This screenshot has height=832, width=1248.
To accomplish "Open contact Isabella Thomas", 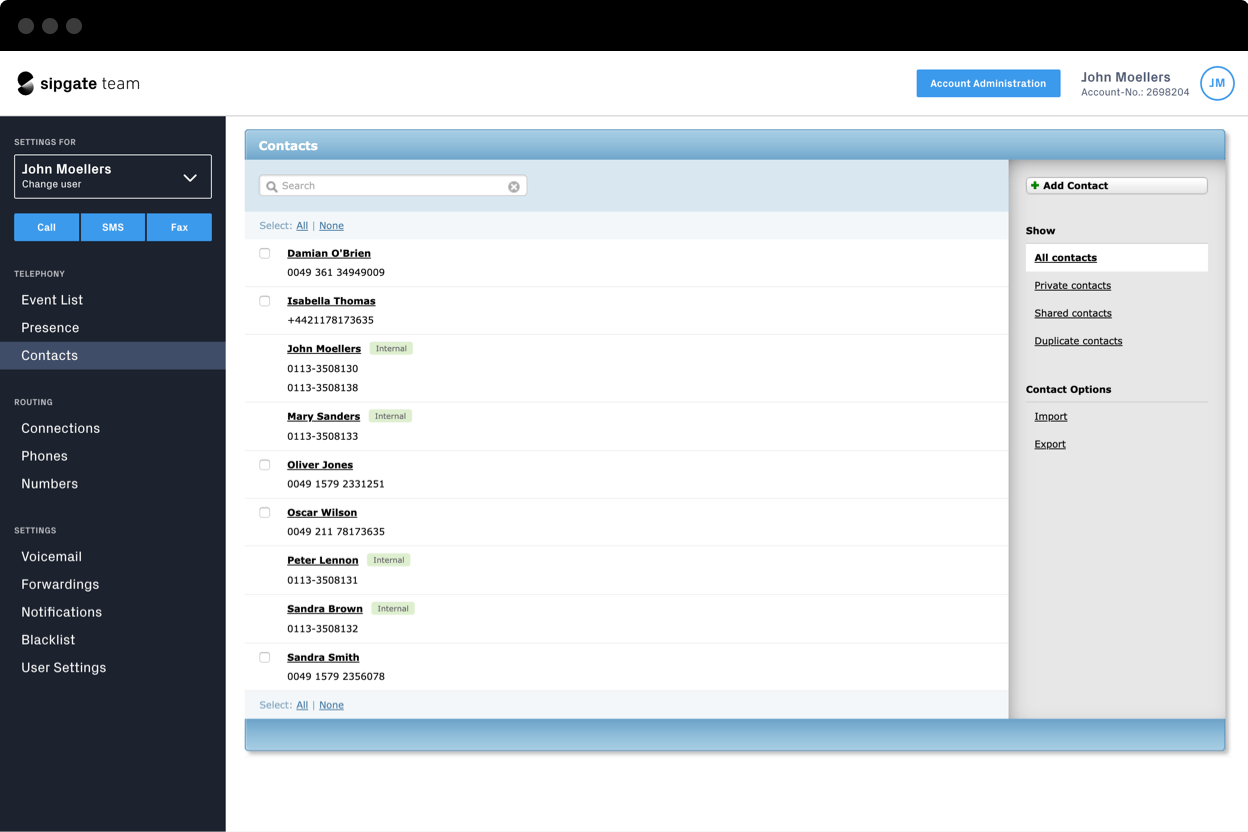I will coord(331,301).
